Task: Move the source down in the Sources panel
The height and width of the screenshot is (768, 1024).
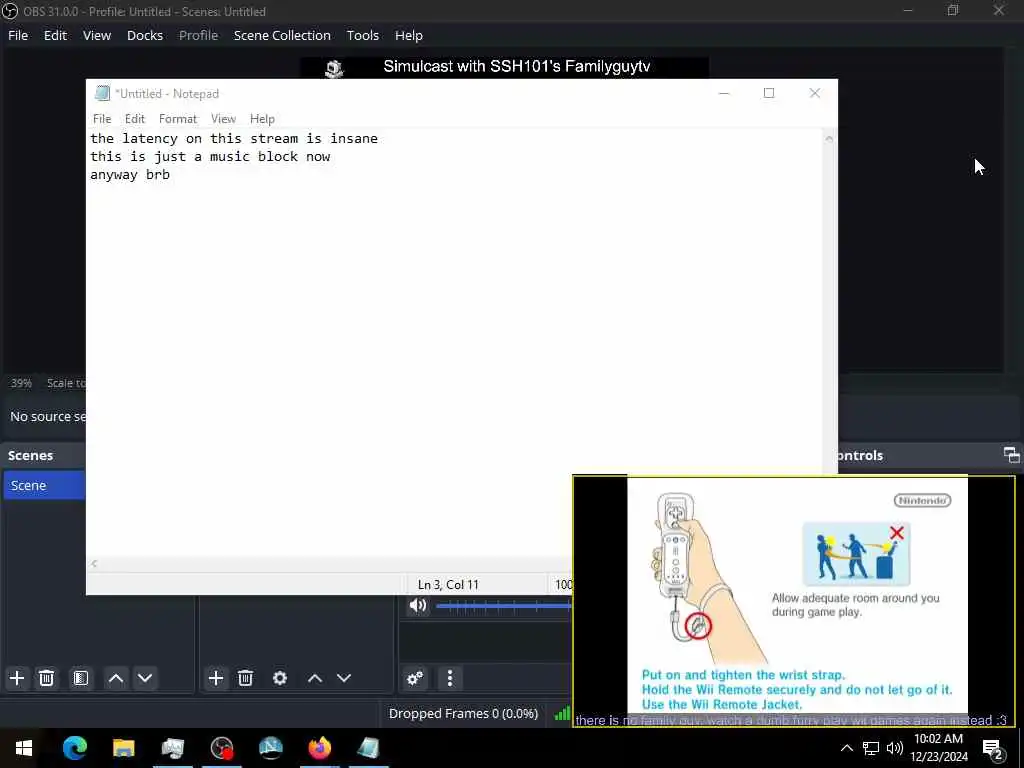Action: [344, 678]
